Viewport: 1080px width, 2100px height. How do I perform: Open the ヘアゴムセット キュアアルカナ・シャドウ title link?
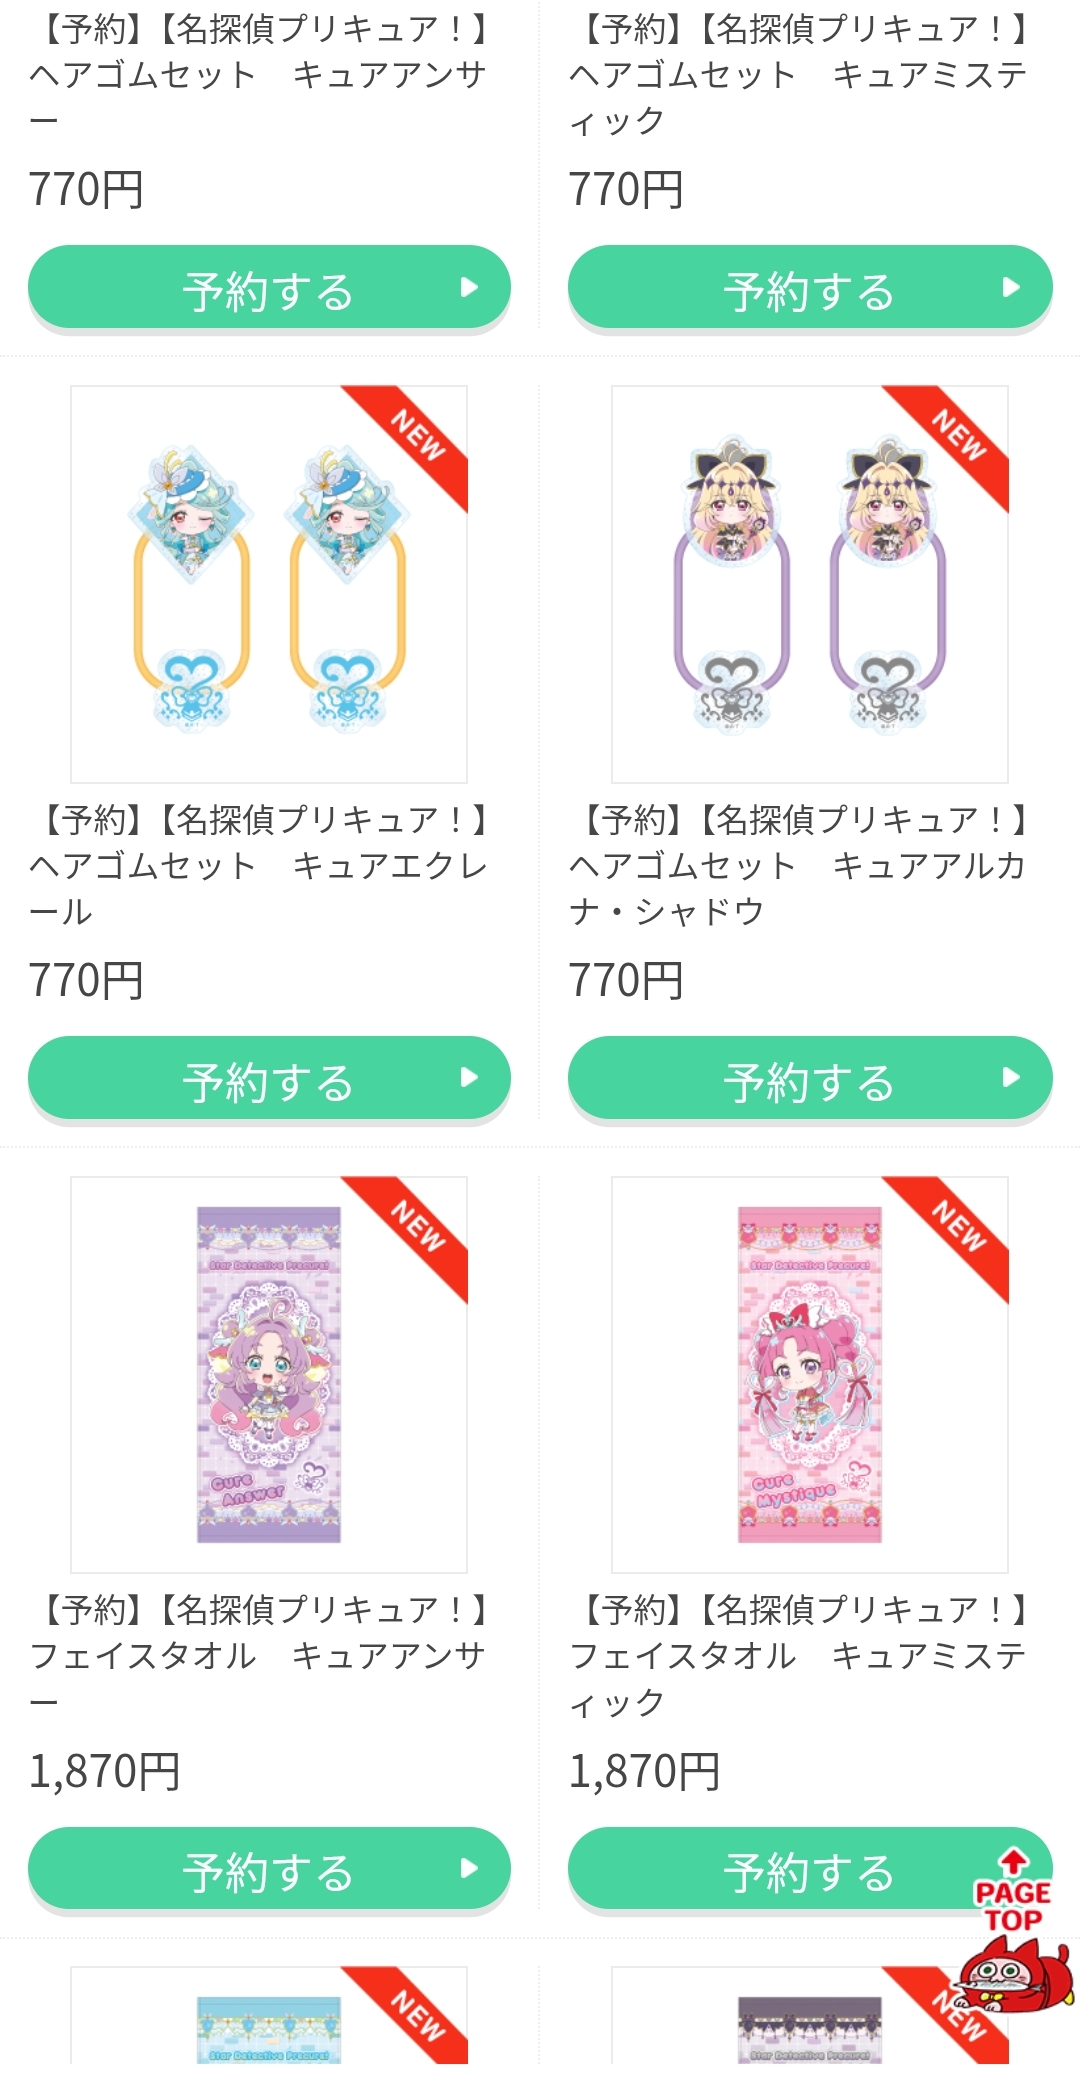point(800,866)
